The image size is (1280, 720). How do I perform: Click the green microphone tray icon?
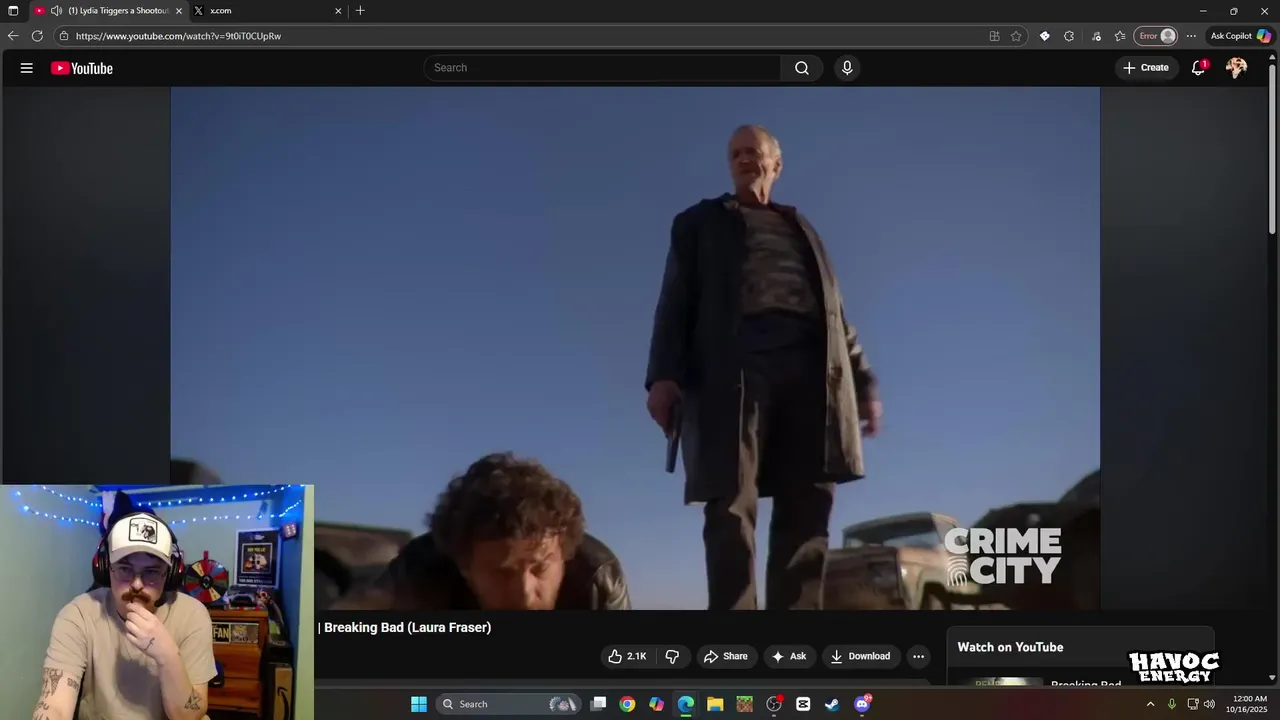click(x=1172, y=704)
